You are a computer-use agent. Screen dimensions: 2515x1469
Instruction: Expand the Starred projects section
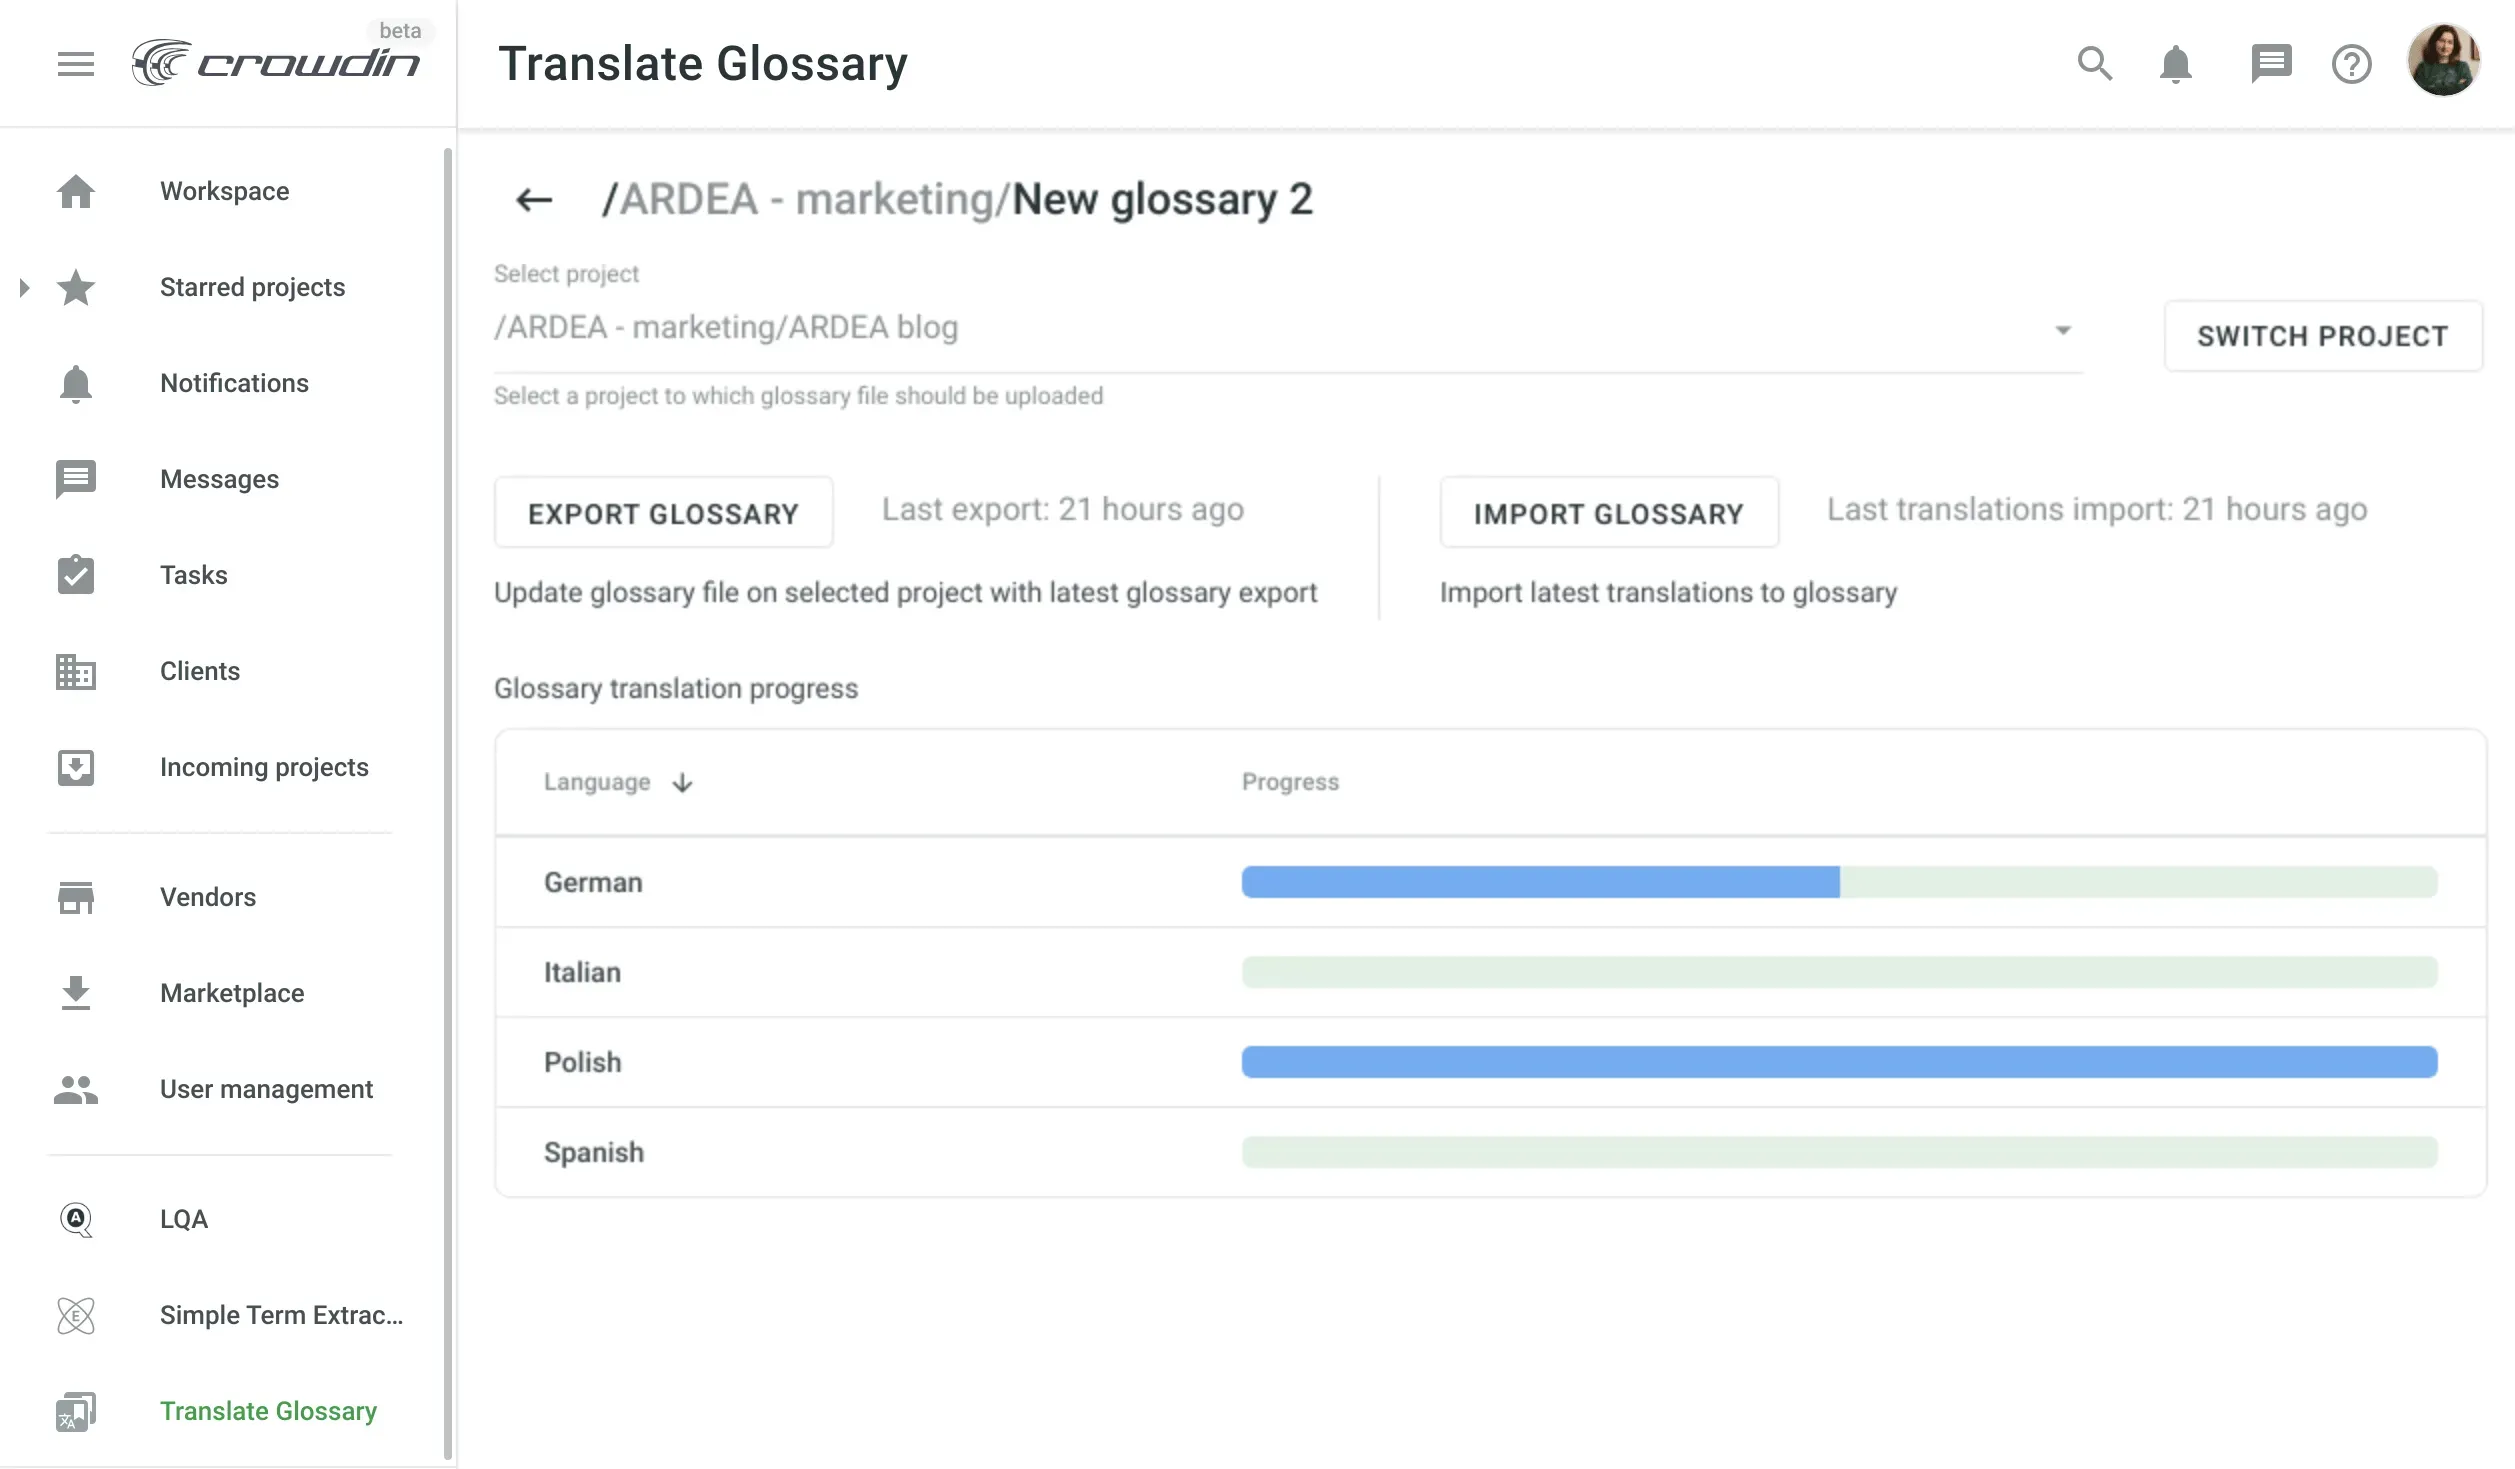coord(23,287)
